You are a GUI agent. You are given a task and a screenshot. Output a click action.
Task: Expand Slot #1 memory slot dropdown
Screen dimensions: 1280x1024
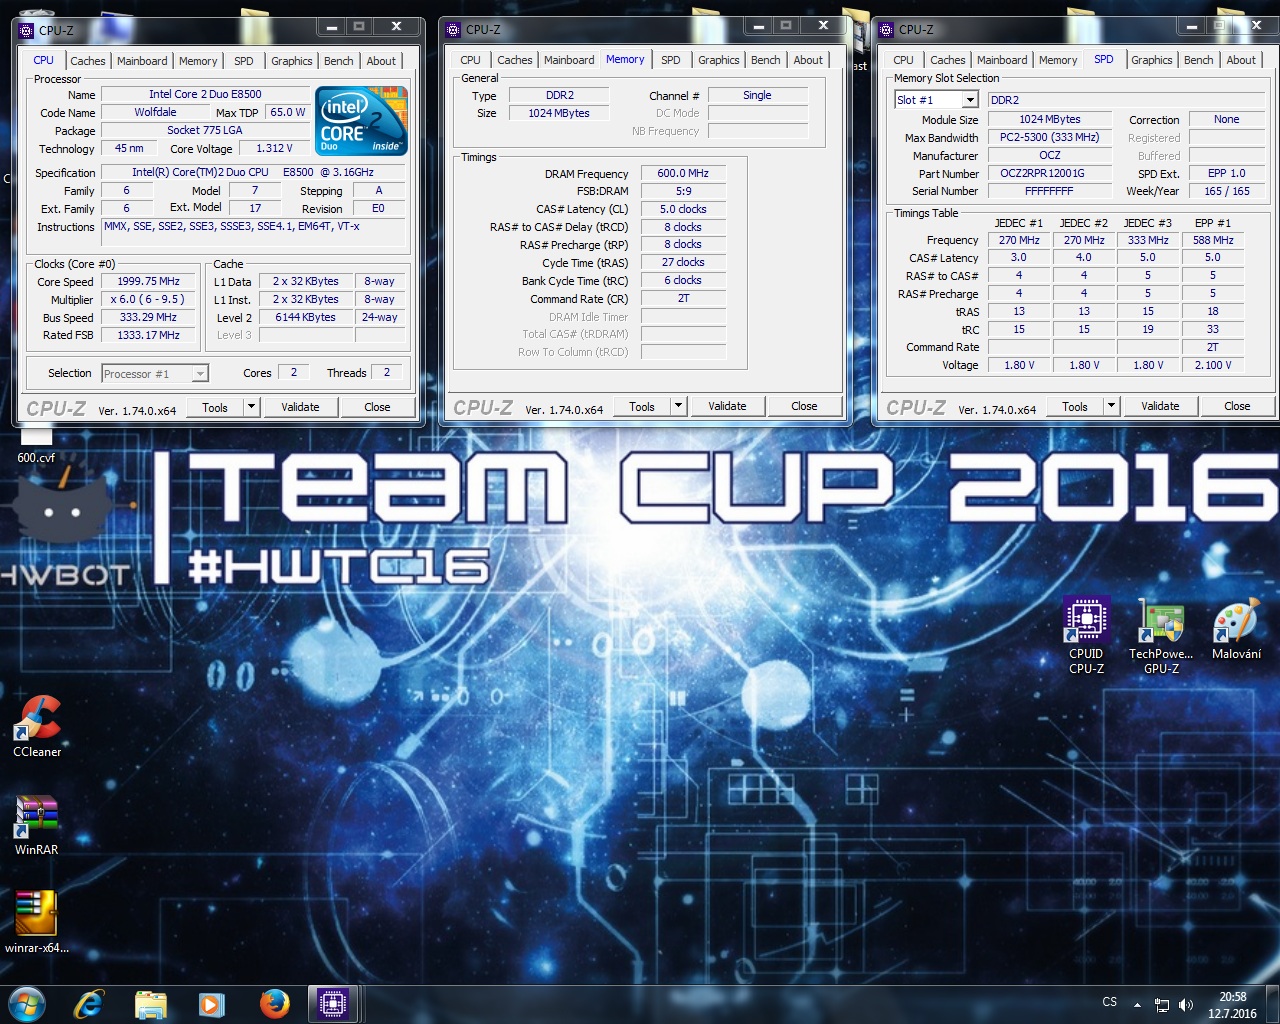tap(969, 100)
